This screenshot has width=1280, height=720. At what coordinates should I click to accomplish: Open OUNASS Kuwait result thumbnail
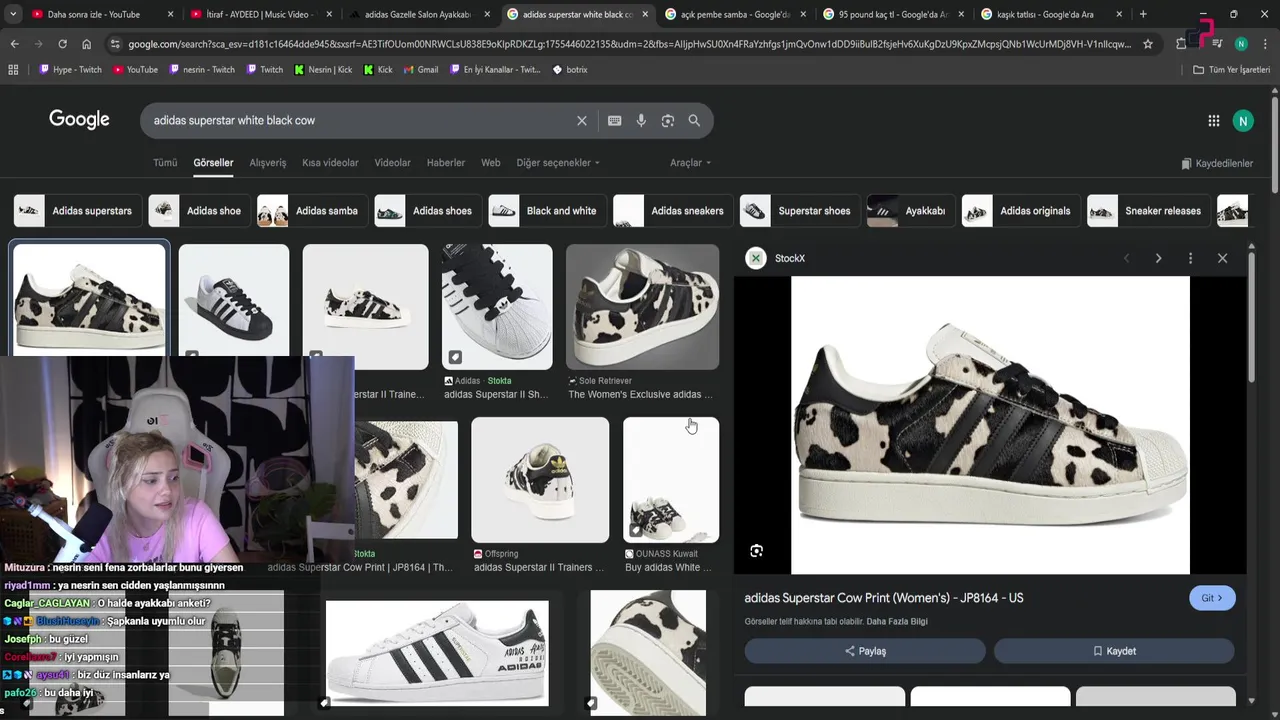[x=671, y=480]
